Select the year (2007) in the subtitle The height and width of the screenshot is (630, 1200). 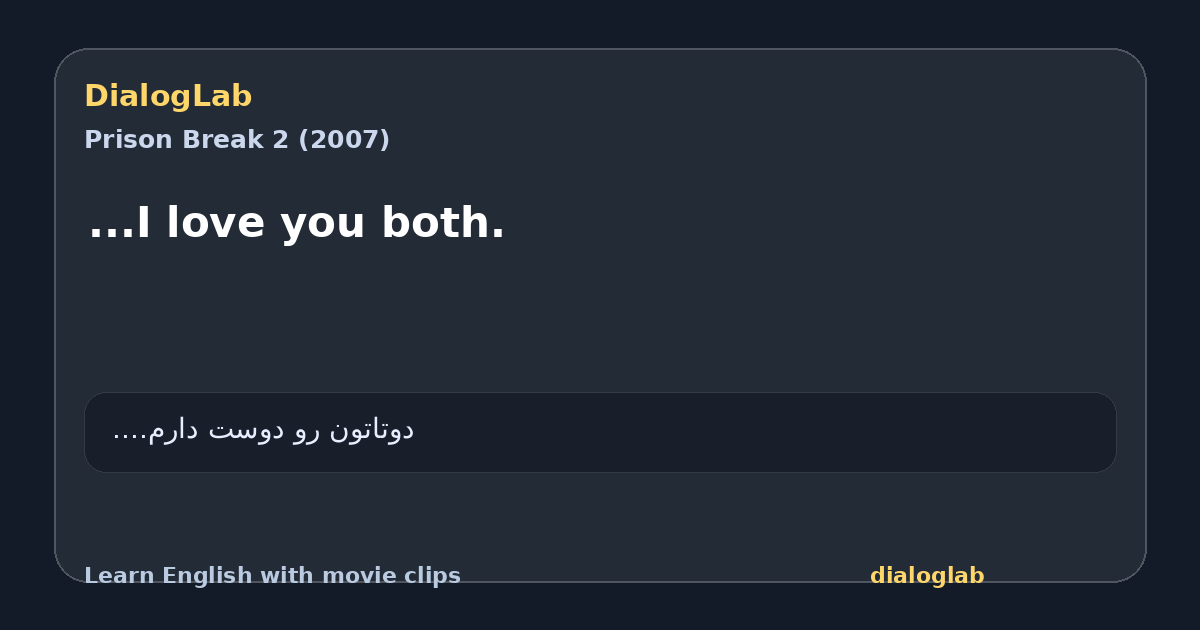click(x=344, y=140)
